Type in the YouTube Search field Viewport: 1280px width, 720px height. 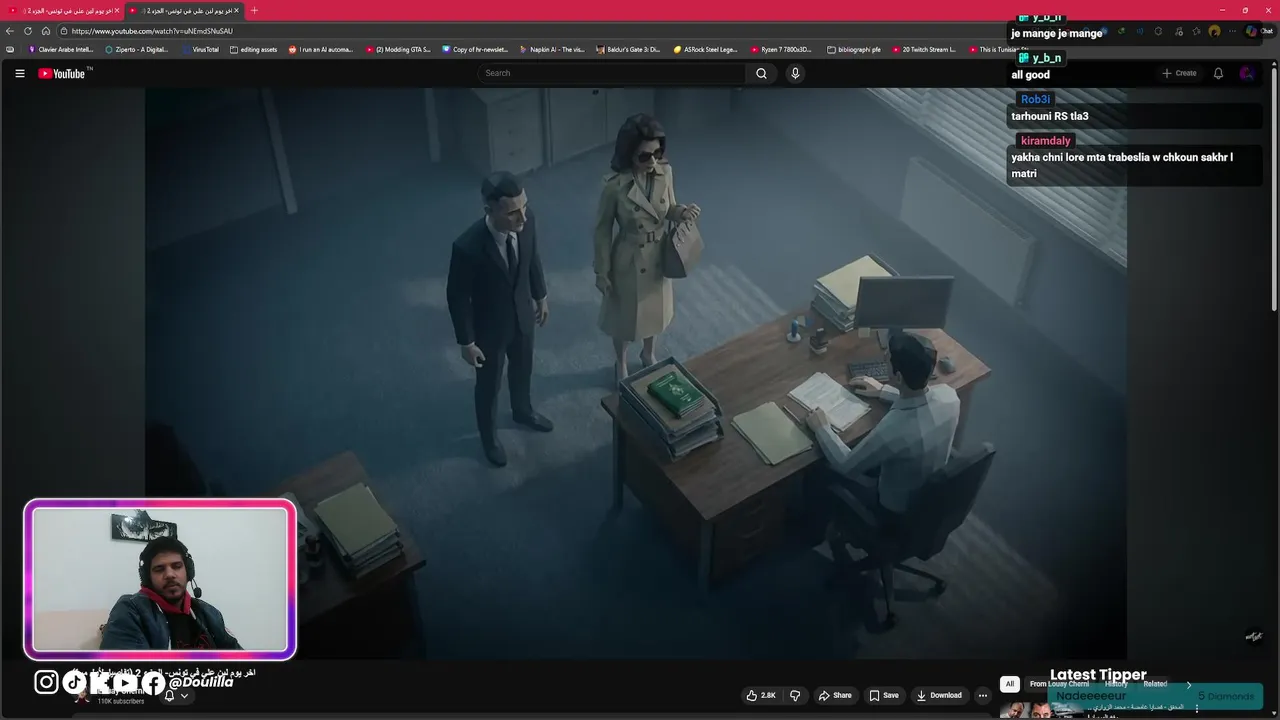[x=611, y=73]
